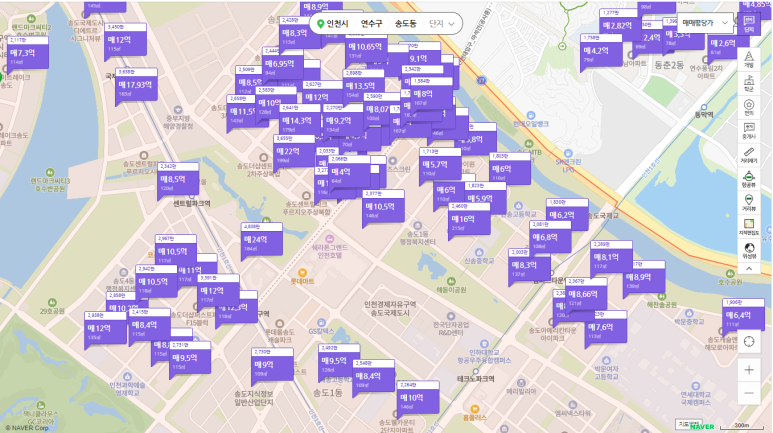Zoom in with the plus button
This screenshot has width=773, height=433.
pyautogui.click(x=749, y=370)
